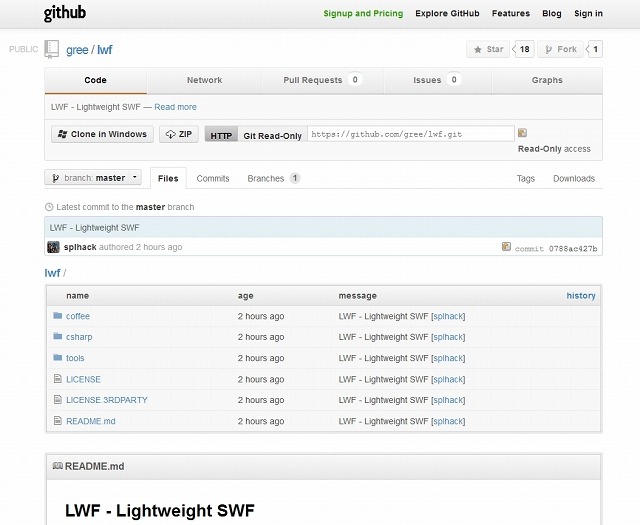The image size is (640, 525).
Task: Click the csharp folder icon
Action: pos(58,336)
